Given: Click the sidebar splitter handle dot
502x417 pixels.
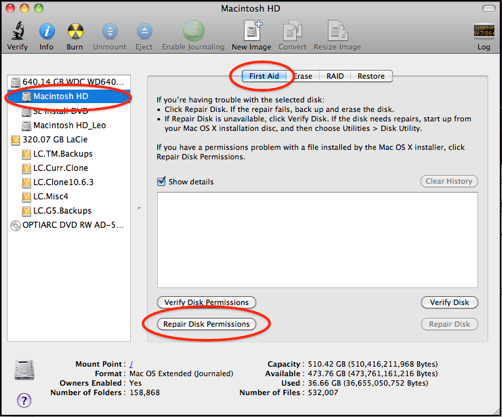Looking at the screenshot, I should point(139,208).
